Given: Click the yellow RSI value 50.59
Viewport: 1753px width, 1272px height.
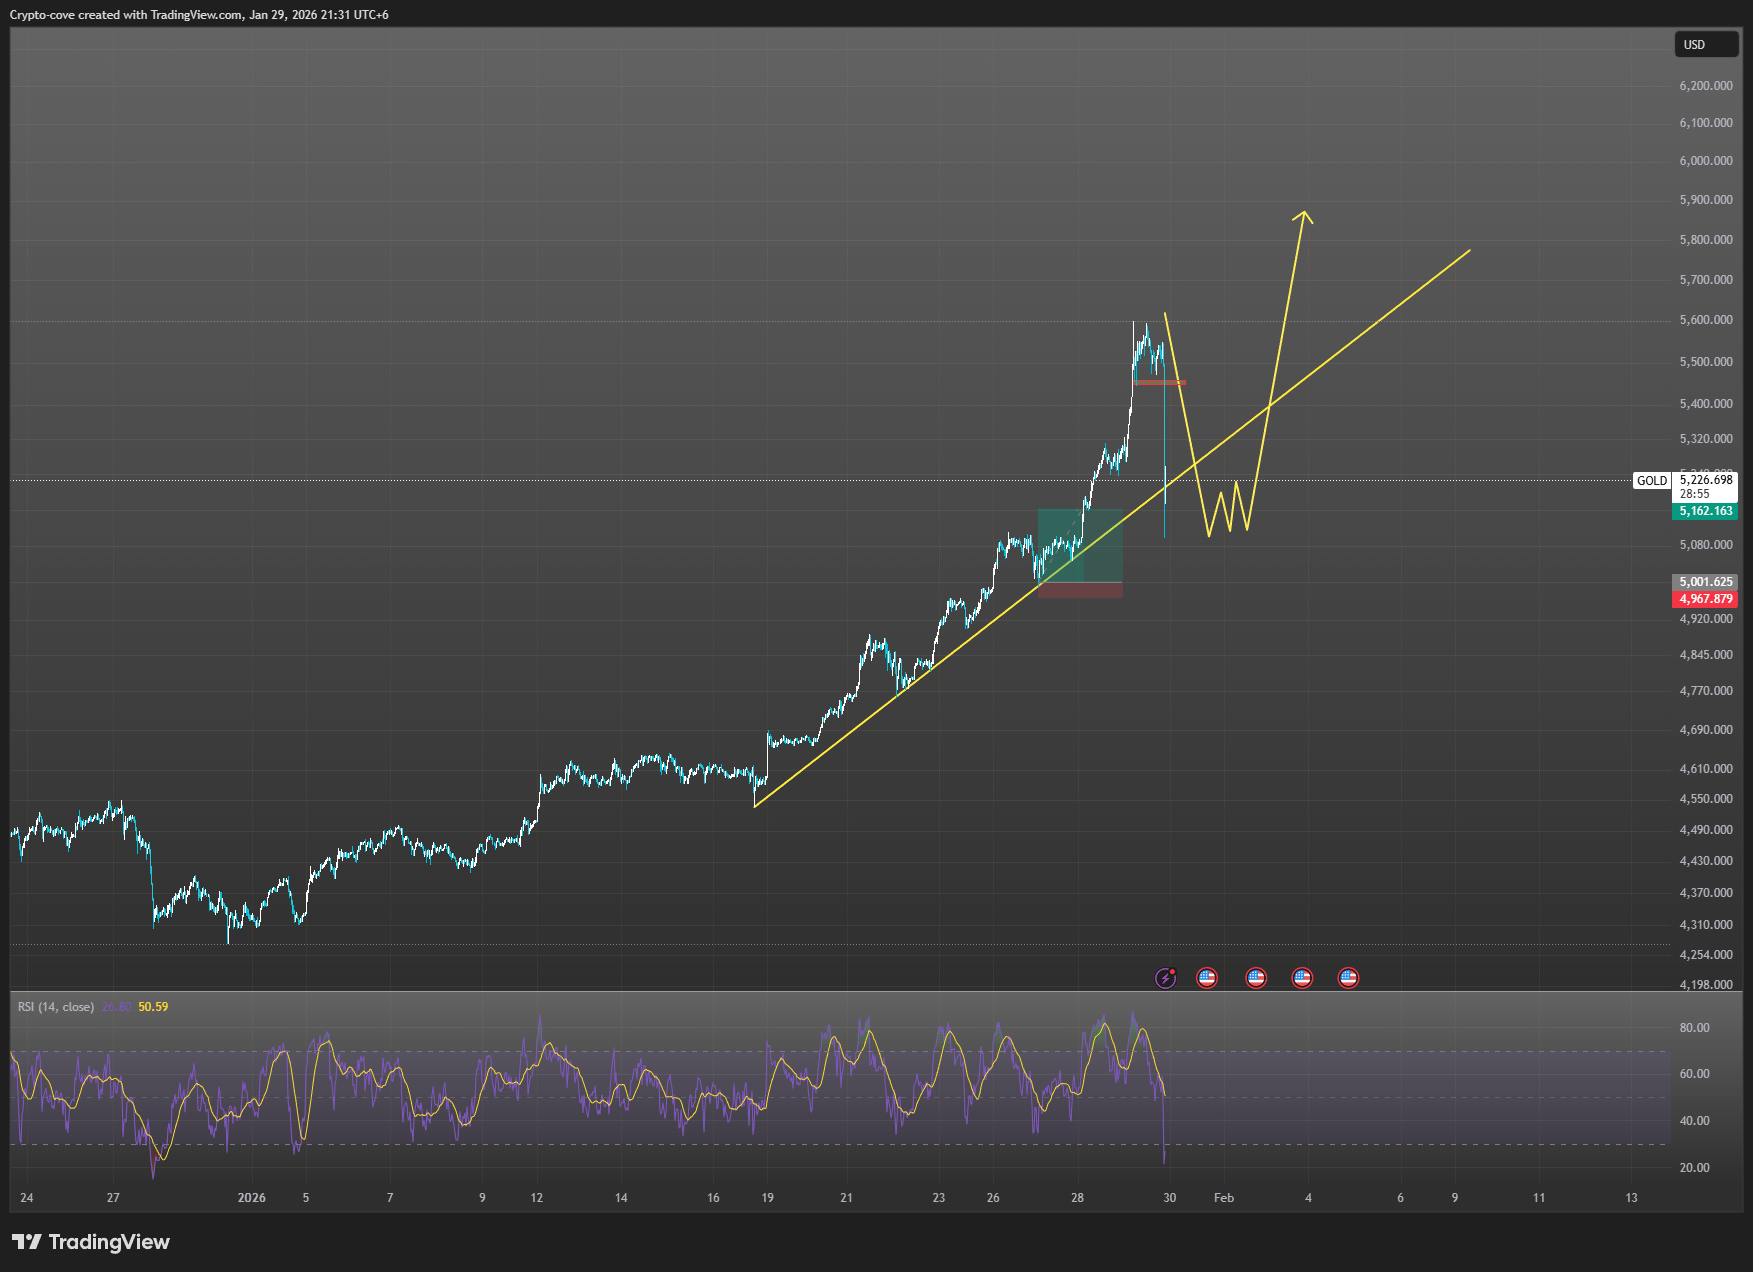Looking at the screenshot, I should click(153, 1007).
